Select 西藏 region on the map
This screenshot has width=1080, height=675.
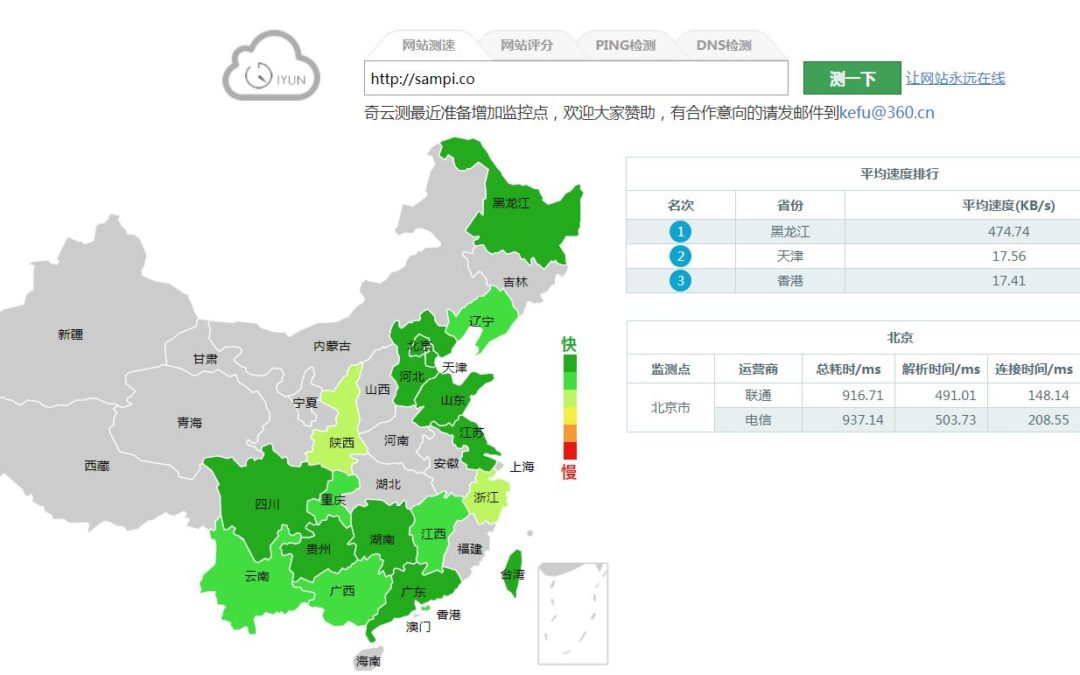click(x=96, y=466)
